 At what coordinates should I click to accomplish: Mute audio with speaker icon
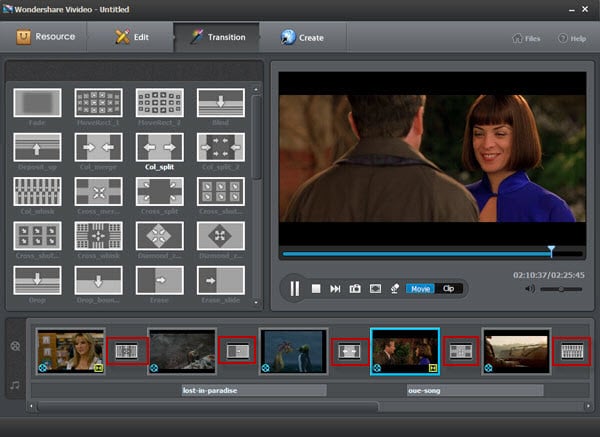pos(530,289)
